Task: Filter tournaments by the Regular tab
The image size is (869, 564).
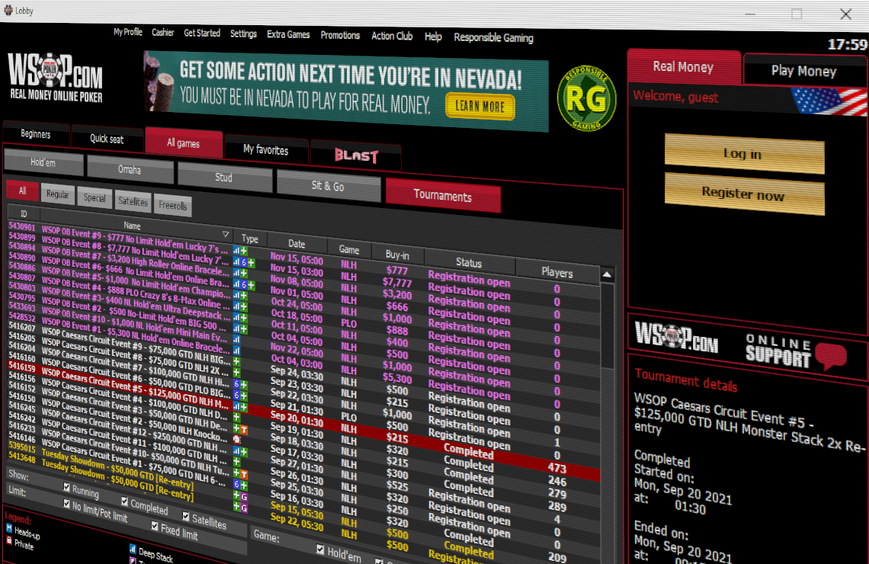Action: 58,194
